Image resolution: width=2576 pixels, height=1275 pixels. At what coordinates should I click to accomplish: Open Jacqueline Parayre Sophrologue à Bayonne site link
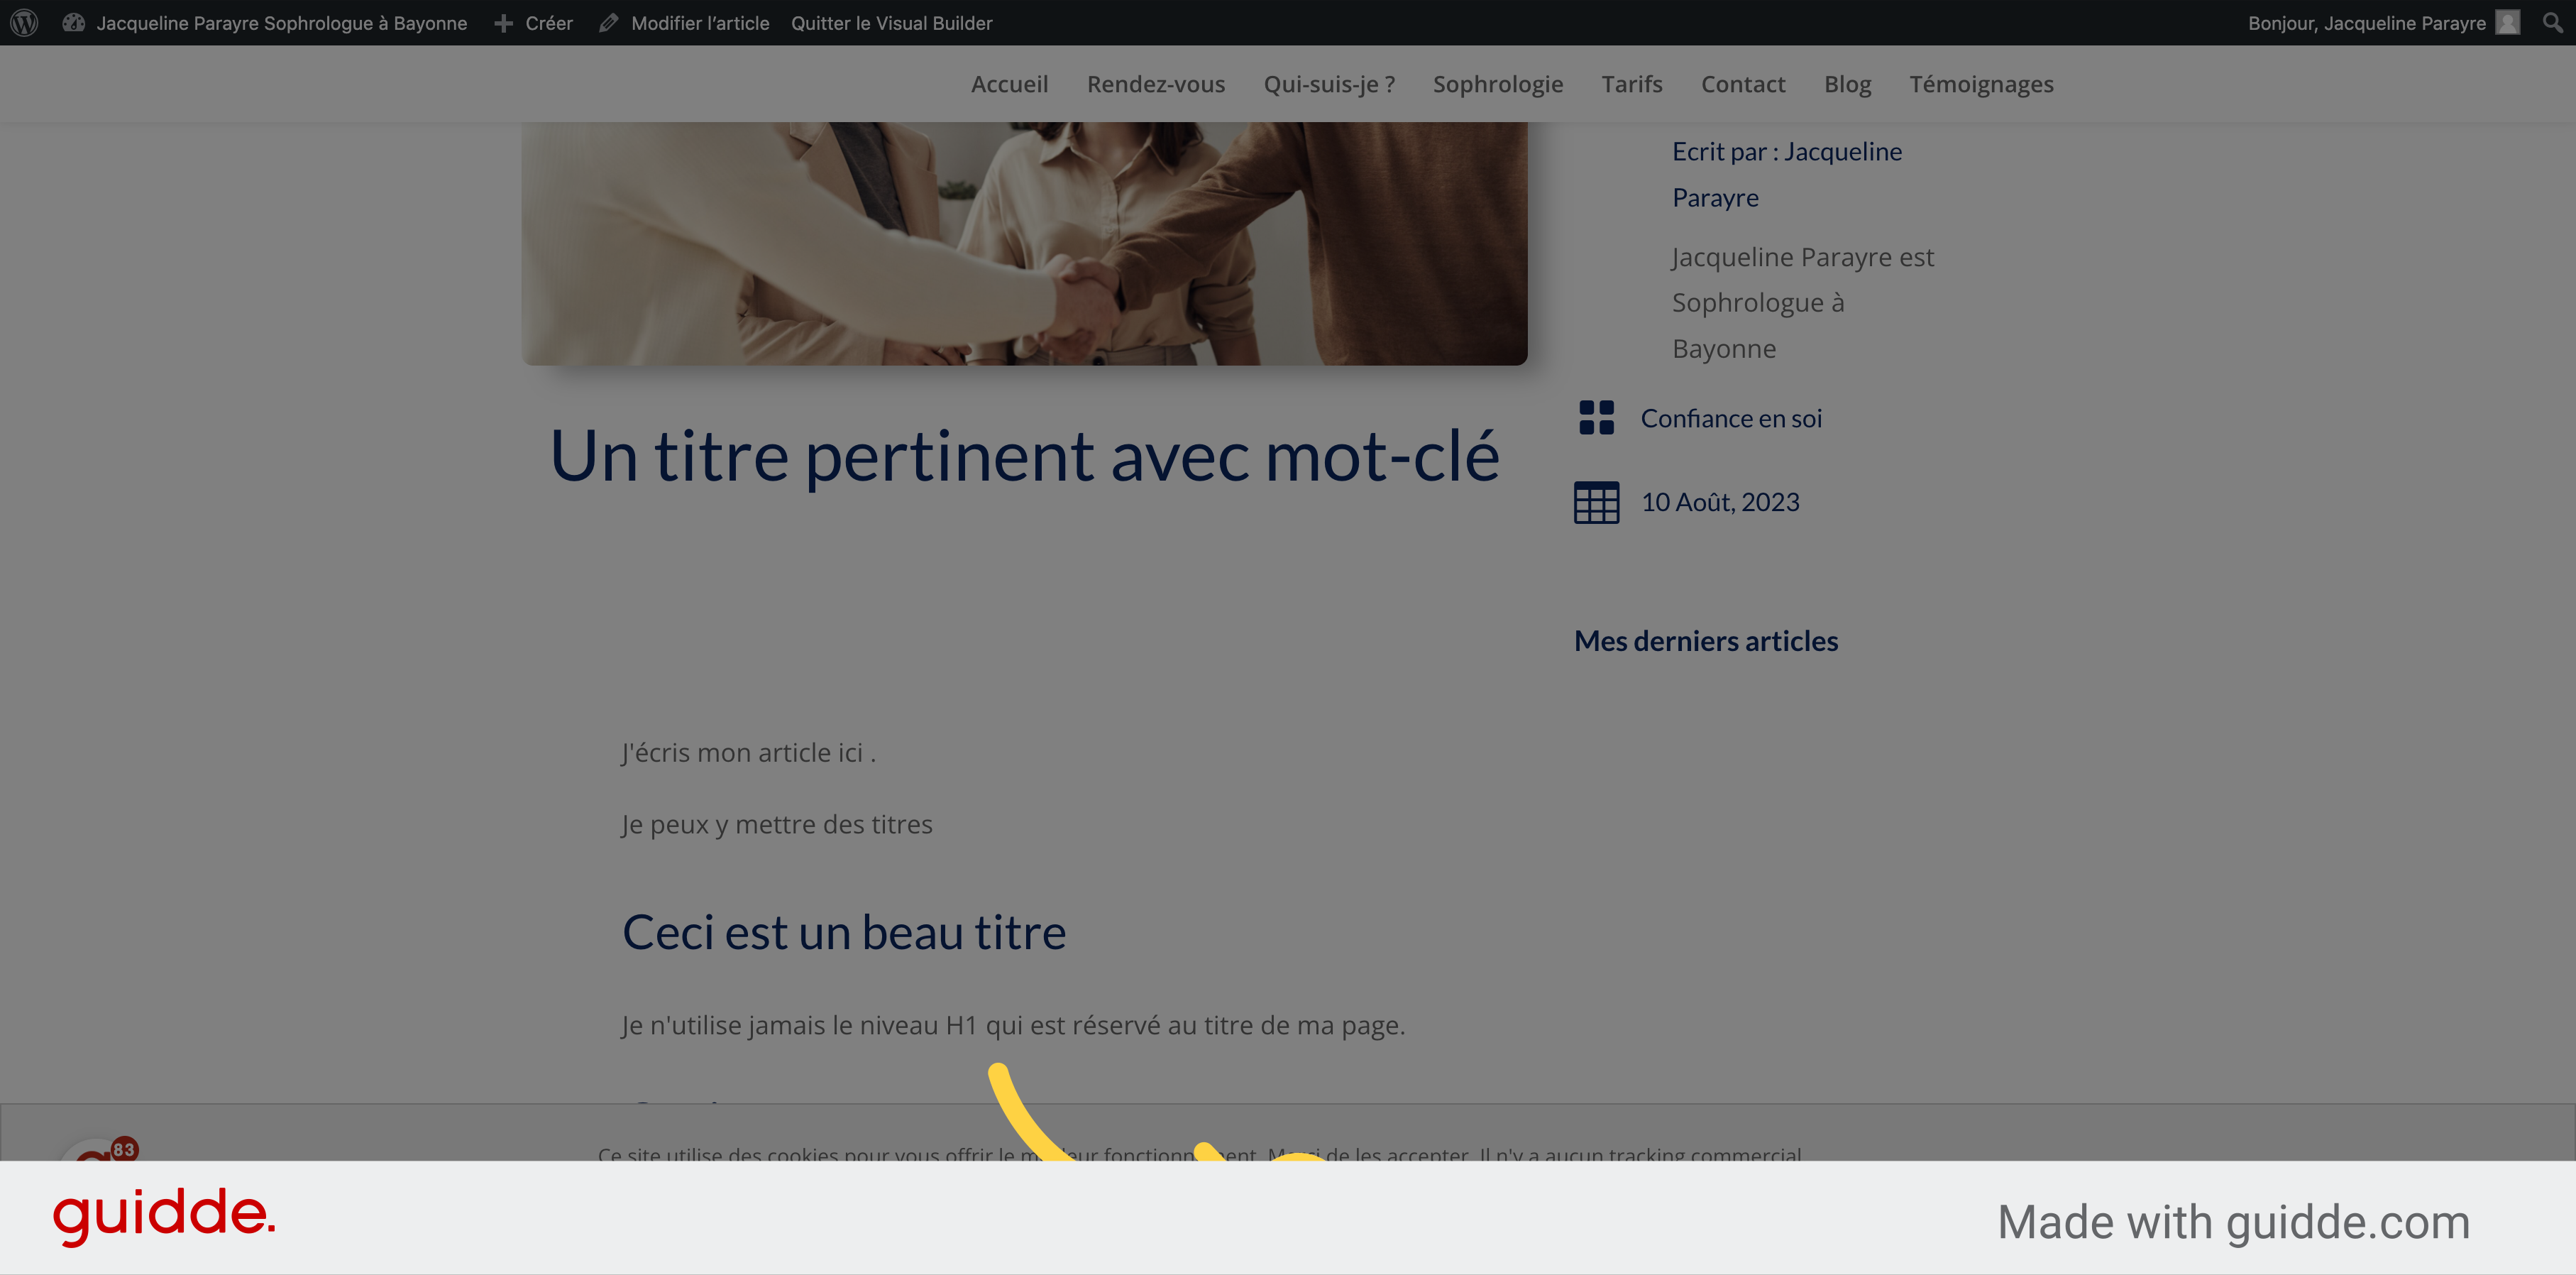(x=281, y=22)
